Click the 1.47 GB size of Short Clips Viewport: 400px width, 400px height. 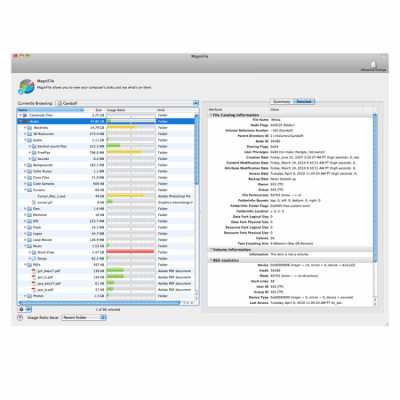coord(98,252)
